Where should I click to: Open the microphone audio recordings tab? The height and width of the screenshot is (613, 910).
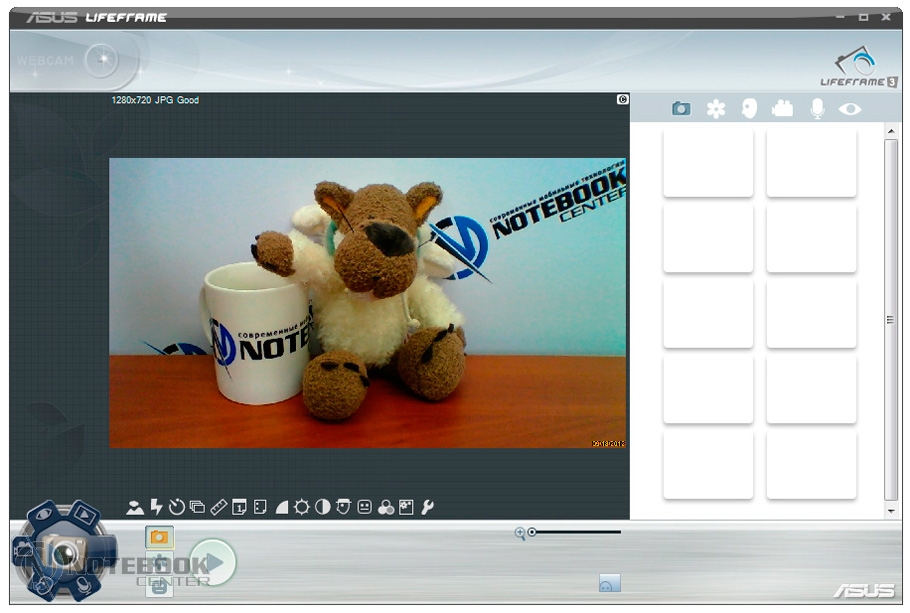817,109
